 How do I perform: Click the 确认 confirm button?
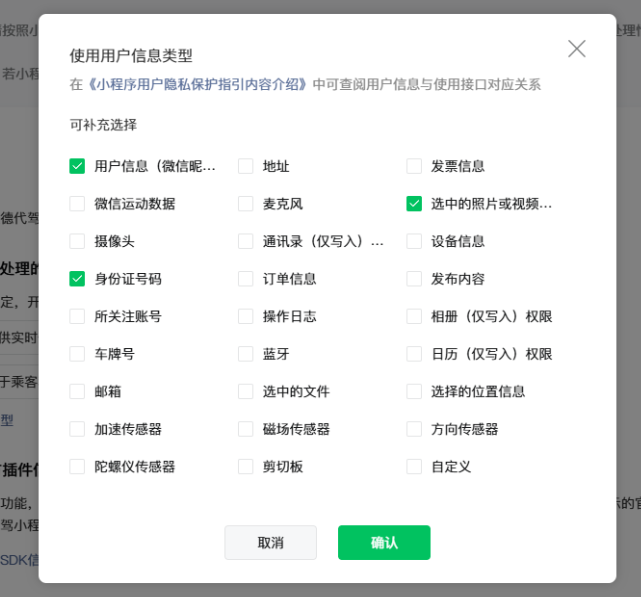pyautogui.click(x=384, y=542)
